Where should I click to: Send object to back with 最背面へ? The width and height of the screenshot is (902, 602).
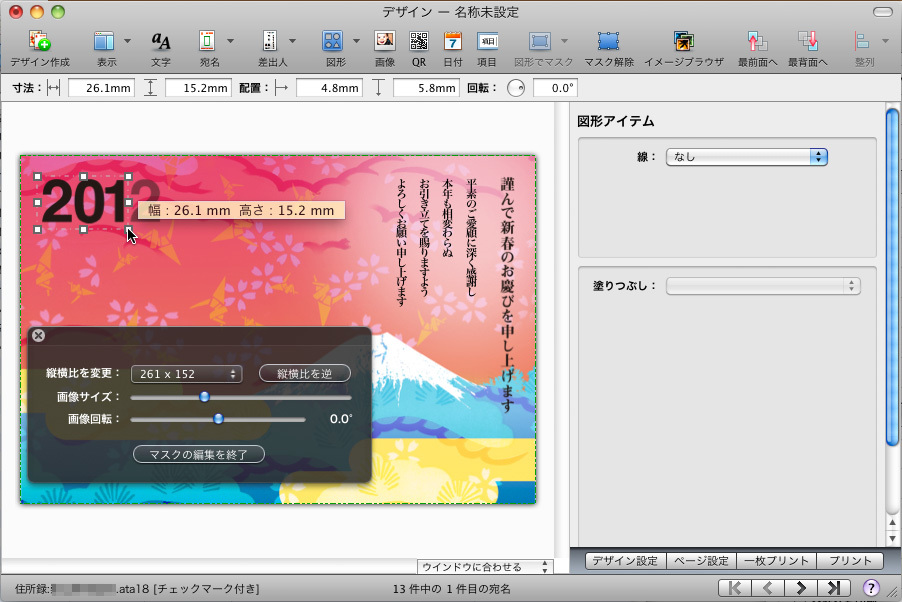[x=807, y=42]
